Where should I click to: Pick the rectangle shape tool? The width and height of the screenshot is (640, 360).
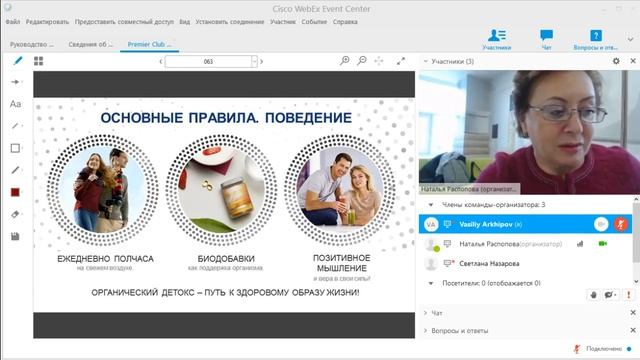pos(15,148)
